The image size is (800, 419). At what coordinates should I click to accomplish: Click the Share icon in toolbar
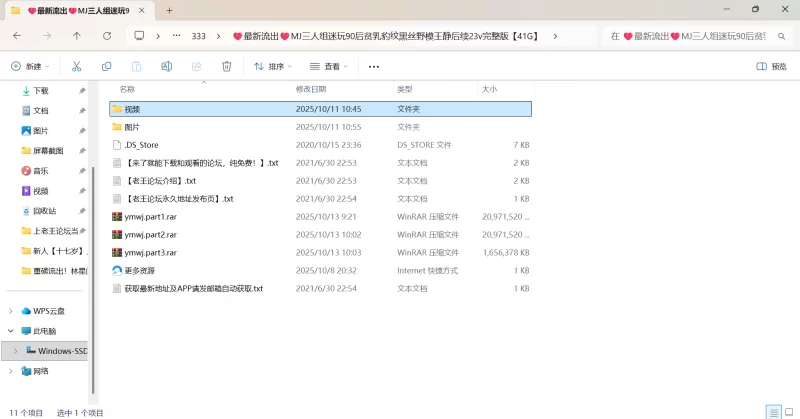(x=197, y=66)
